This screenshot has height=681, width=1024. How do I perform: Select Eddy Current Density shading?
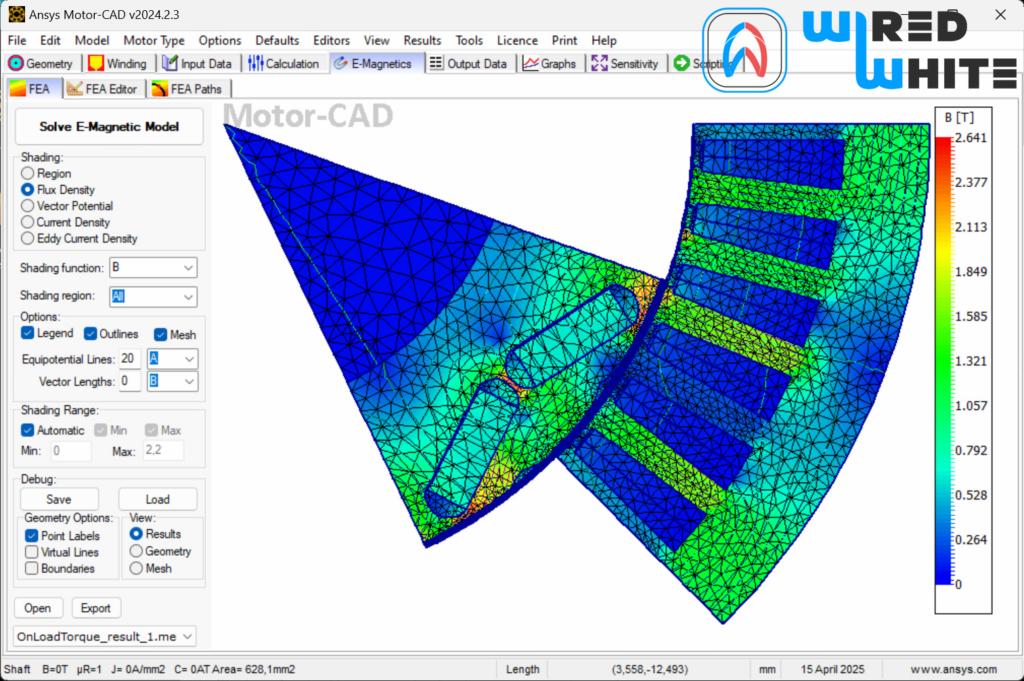coord(27,239)
